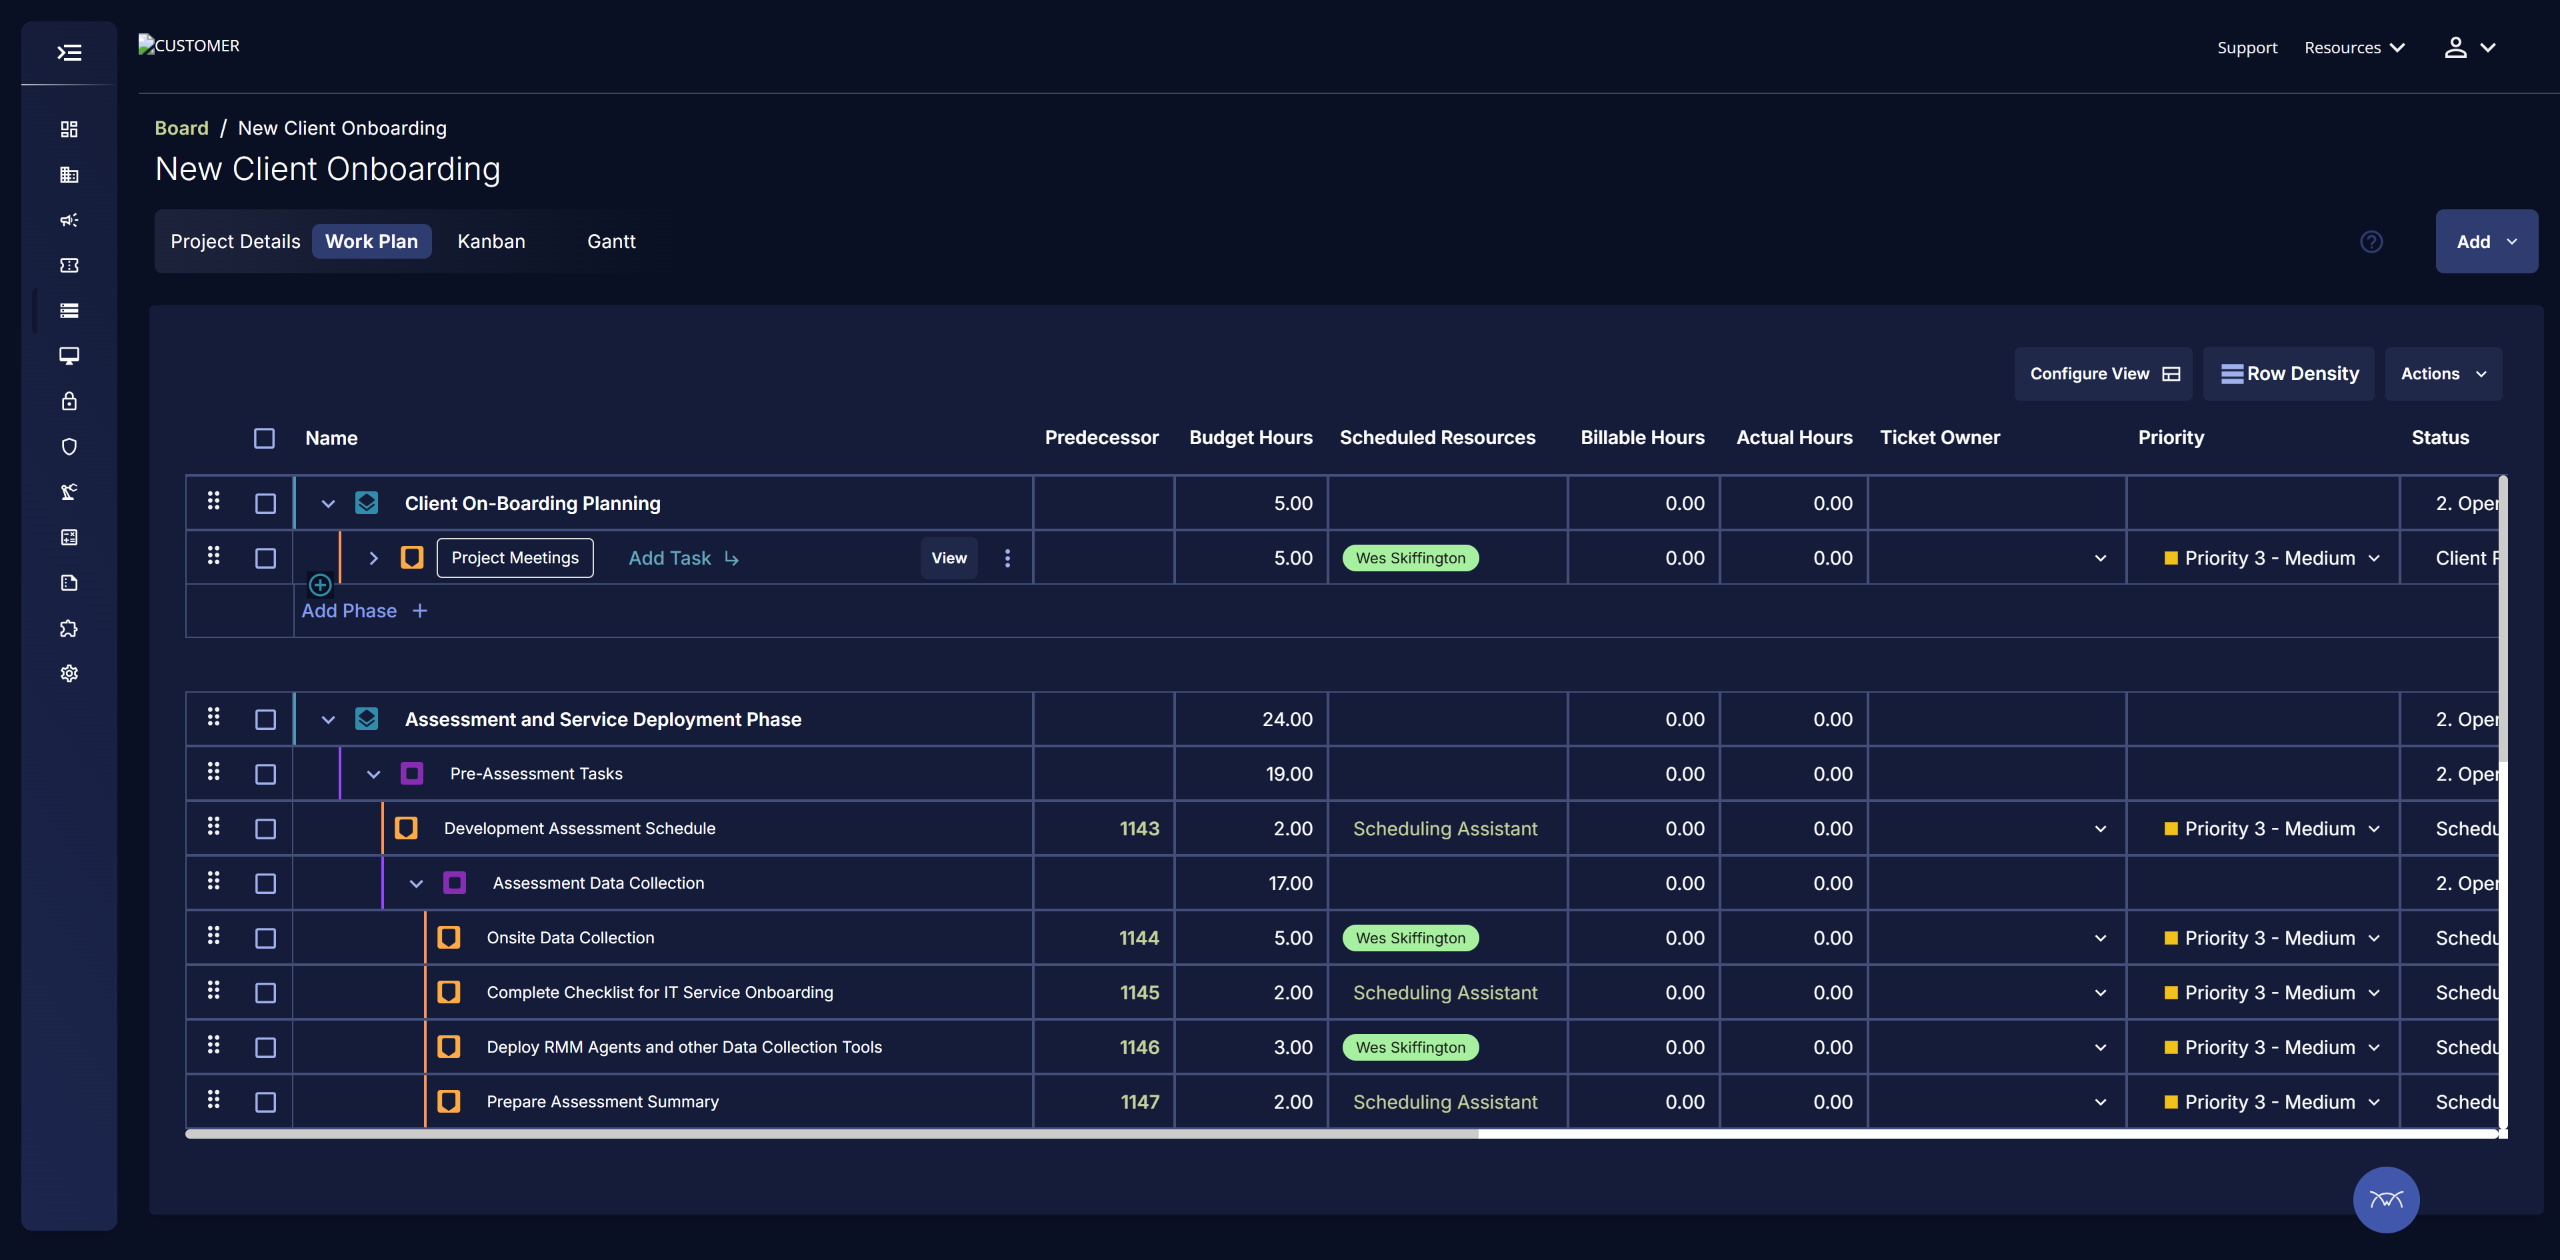Open the monitor icon in the sidebar
2560x1260 pixels.
coord(69,356)
